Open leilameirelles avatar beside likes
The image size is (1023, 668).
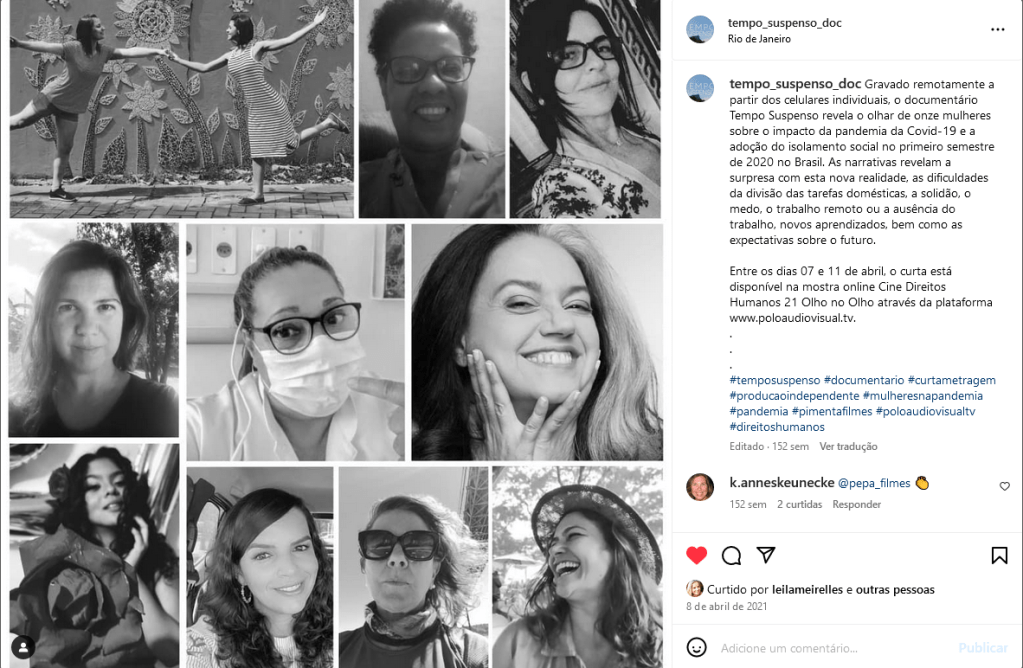(x=694, y=588)
